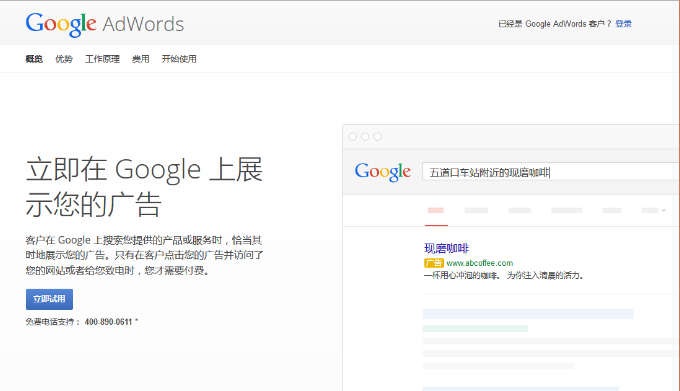Click the blue placeholder search result bar
The height and width of the screenshot is (391, 680).
528,314
